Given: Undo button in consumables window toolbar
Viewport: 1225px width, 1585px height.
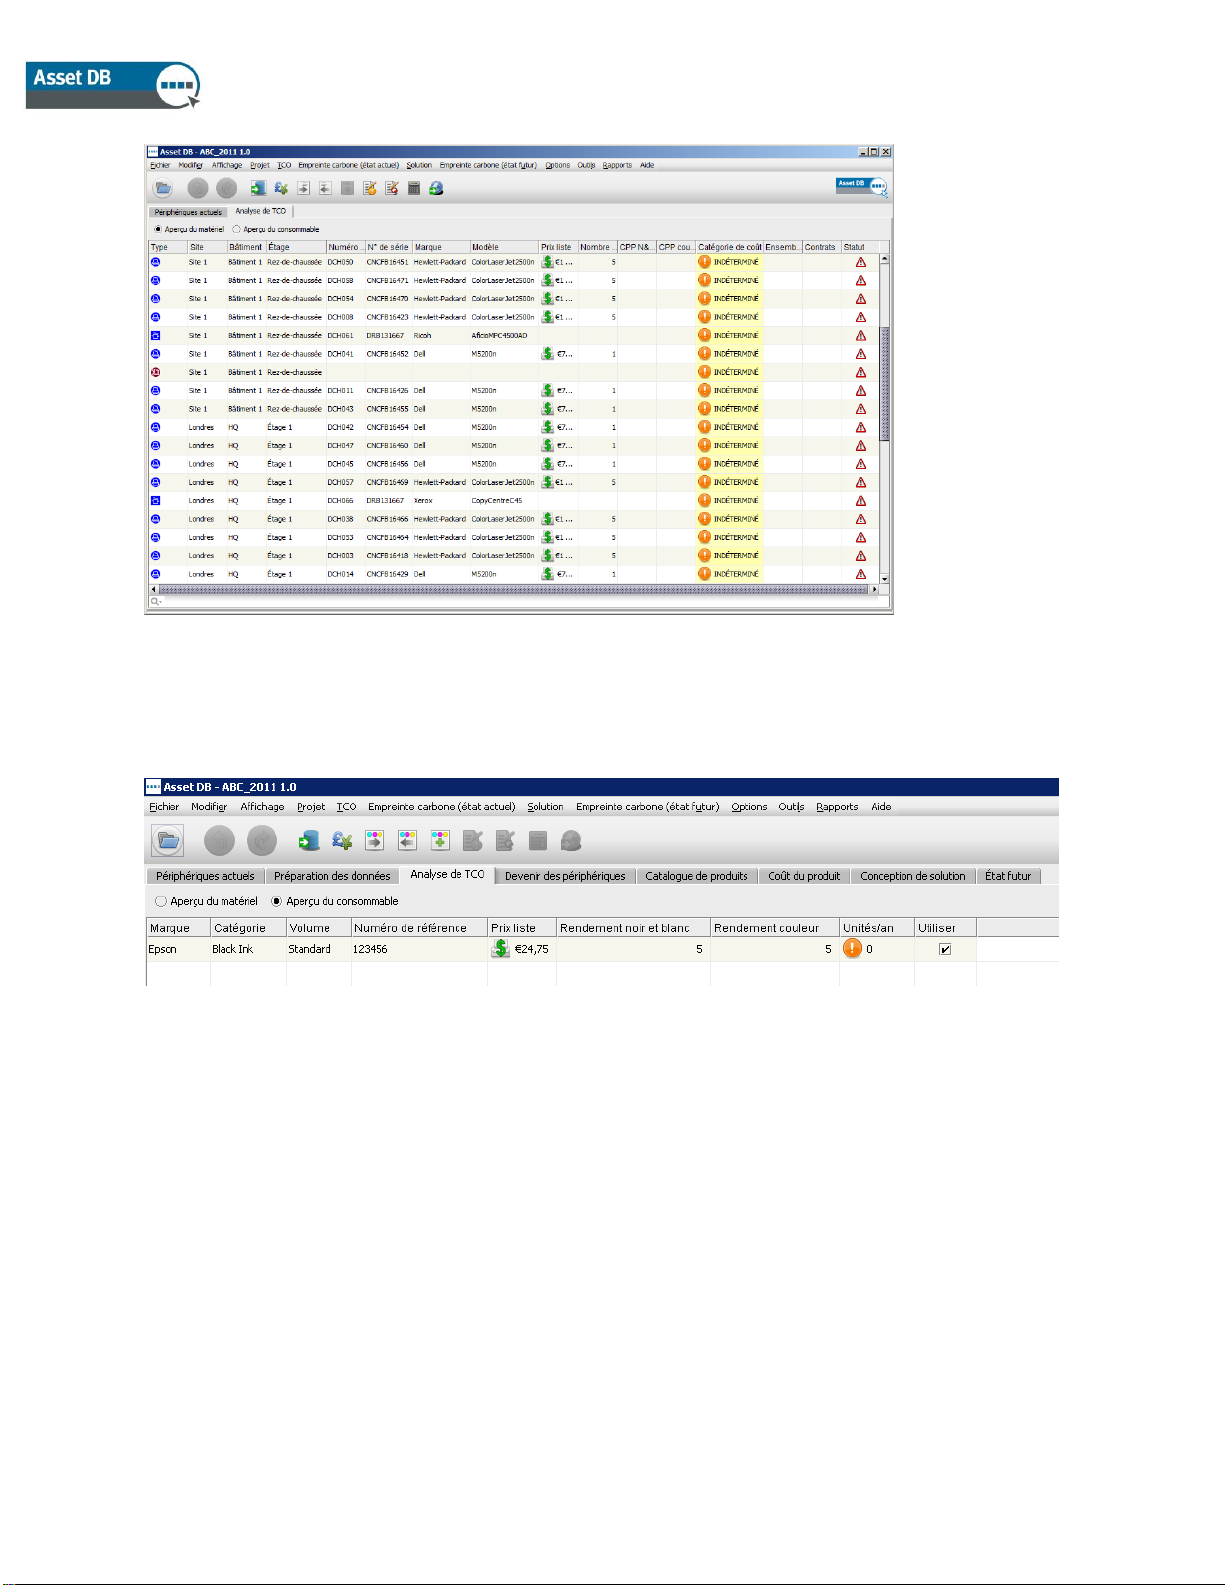Looking at the screenshot, I should (x=219, y=841).
